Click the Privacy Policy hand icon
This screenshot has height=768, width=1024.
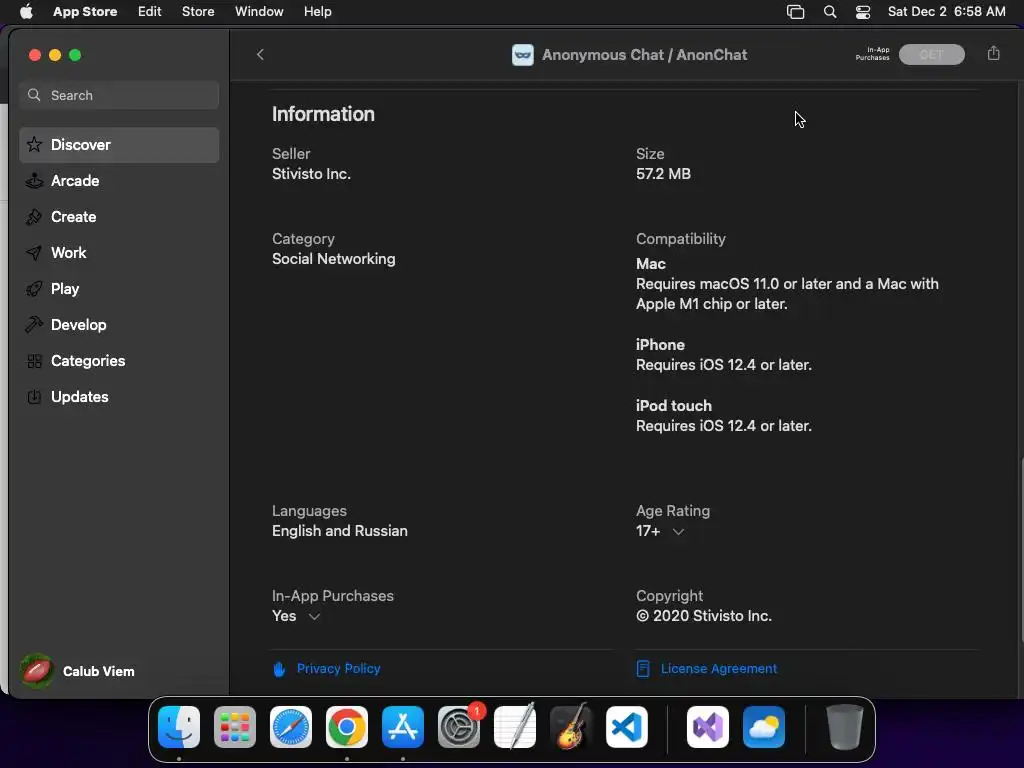280,669
